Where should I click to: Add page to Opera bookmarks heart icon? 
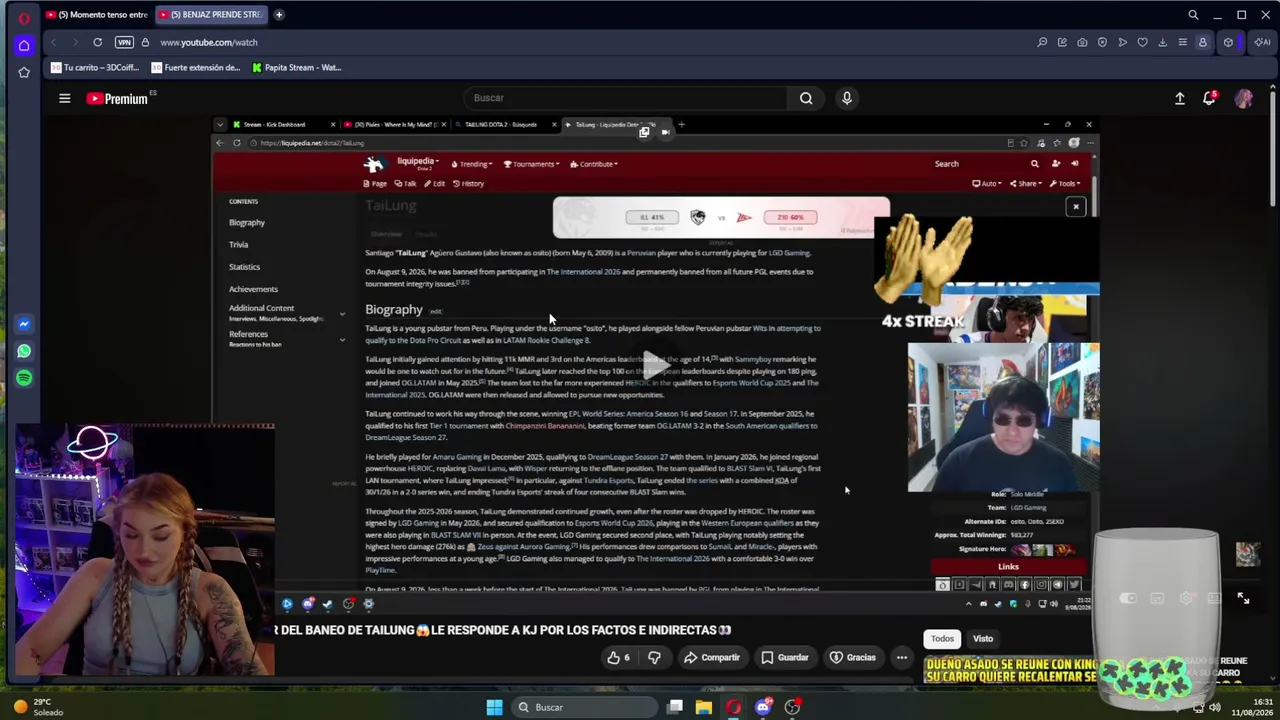(x=1142, y=42)
